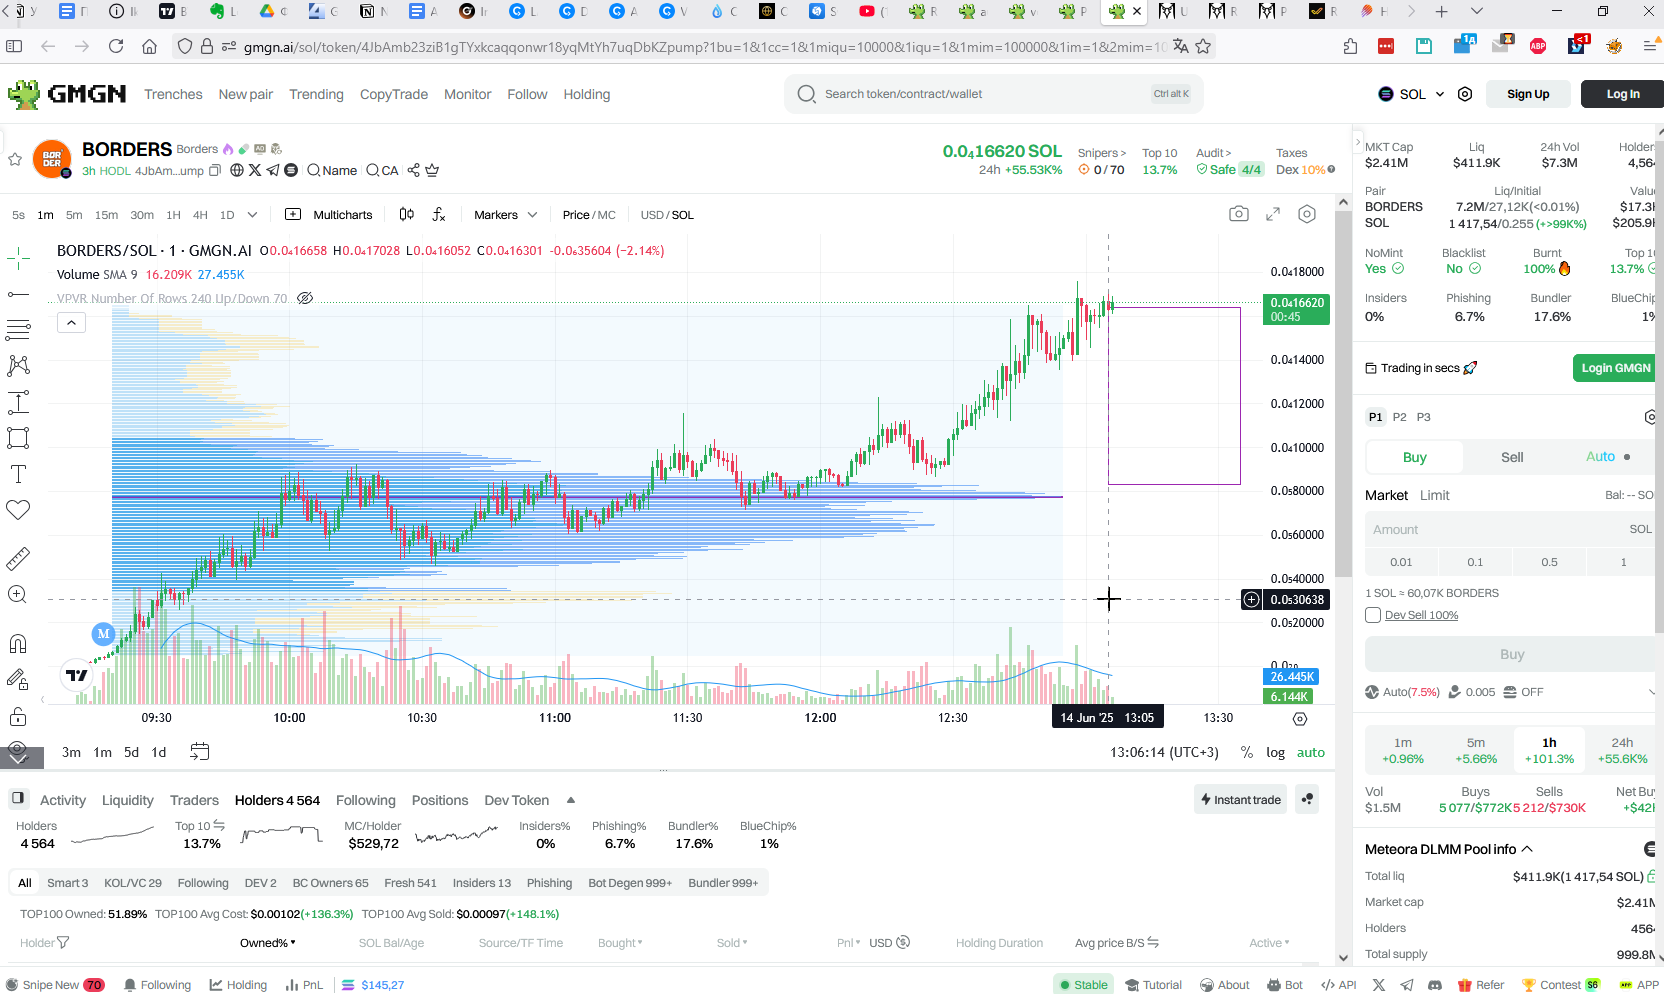
Task: Click the Login GMGN button
Action: coord(1615,368)
